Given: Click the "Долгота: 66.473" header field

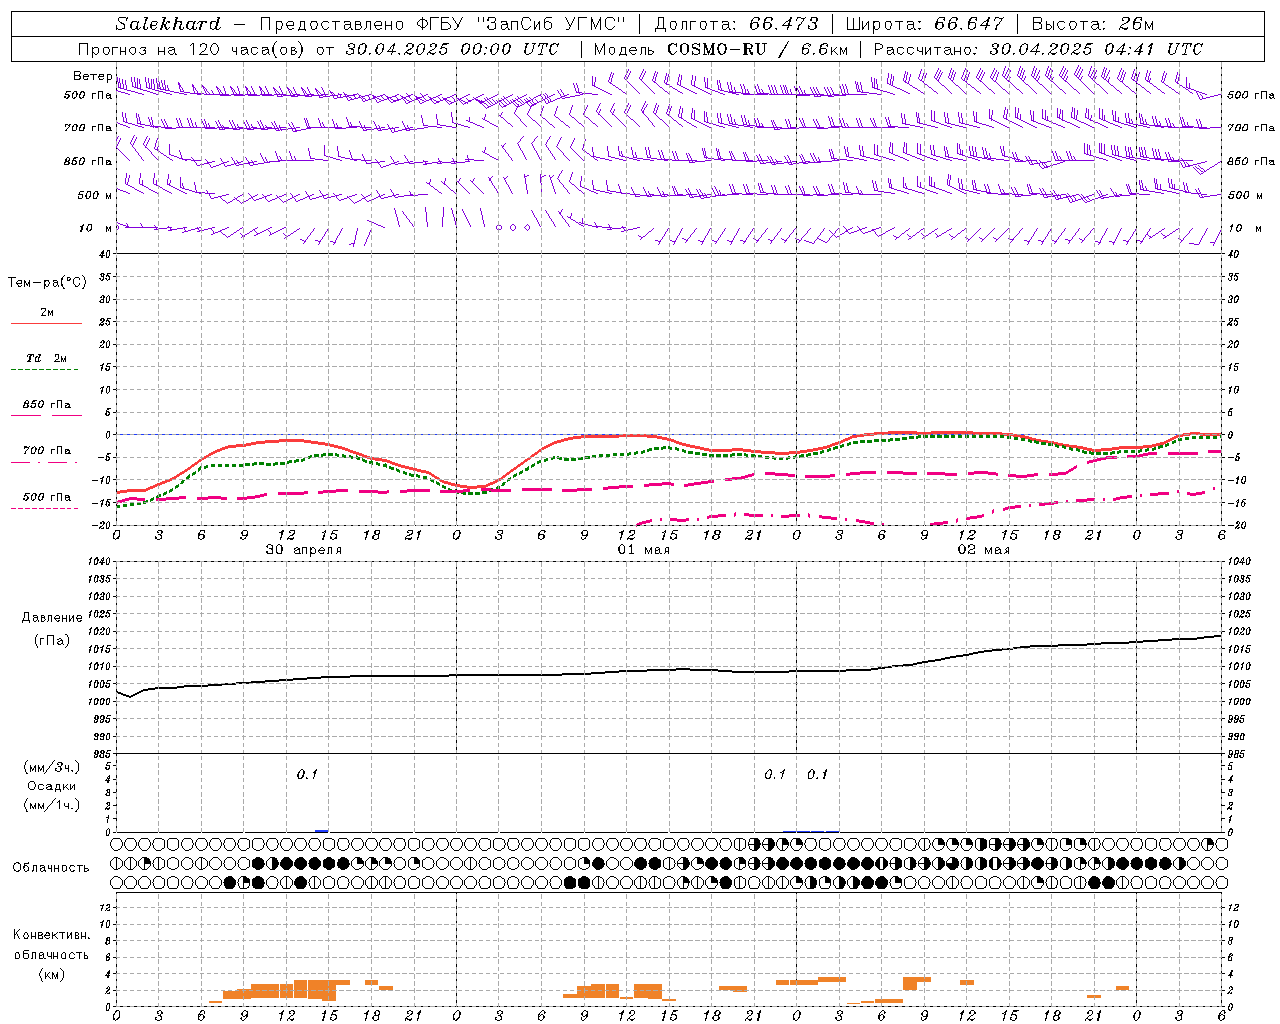Looking at the screenshot, I should point(736,24).
